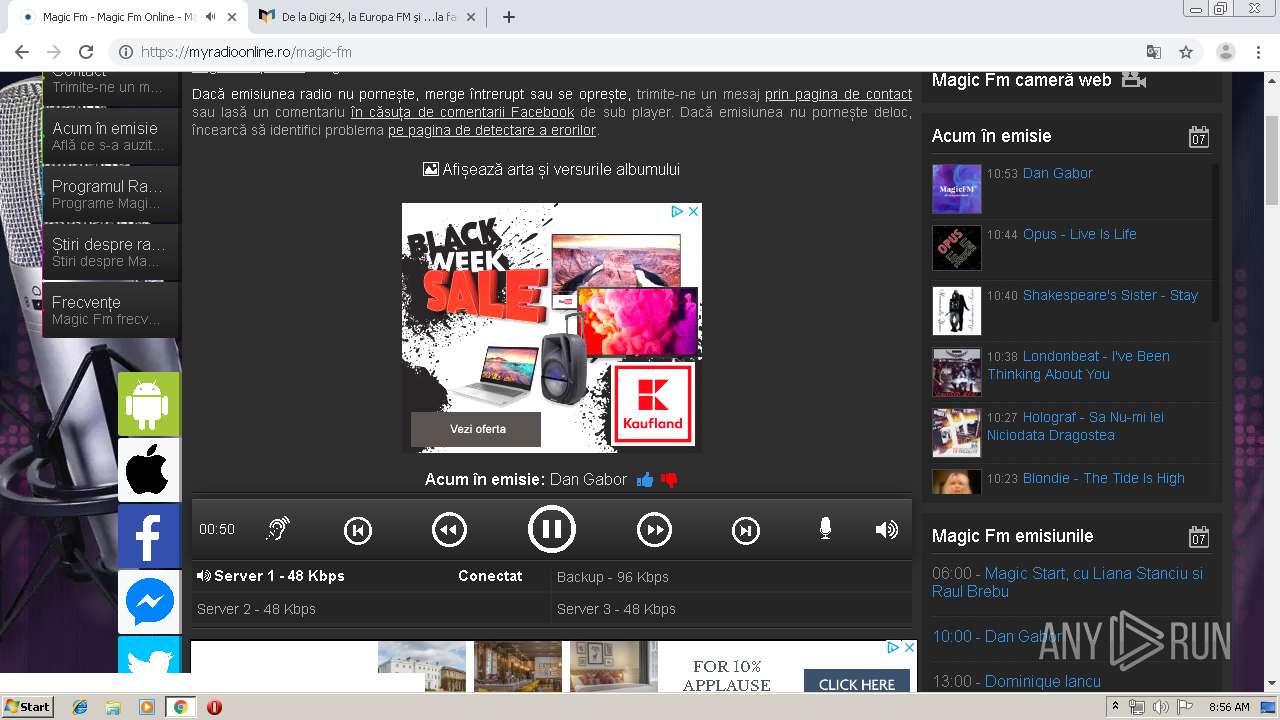
Task: Open calendar icon next to Magic Fm emisiunile
Action: (1199, 537)
